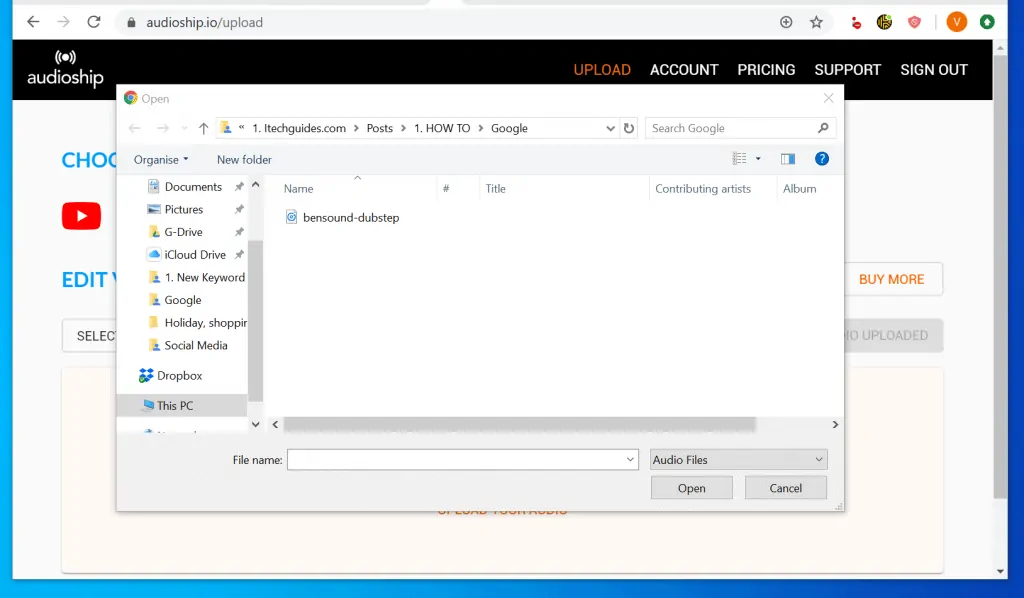The image size is (1024, 598).
Task: Go up one folder level in the dialog
Action: [x=203, y=129]
